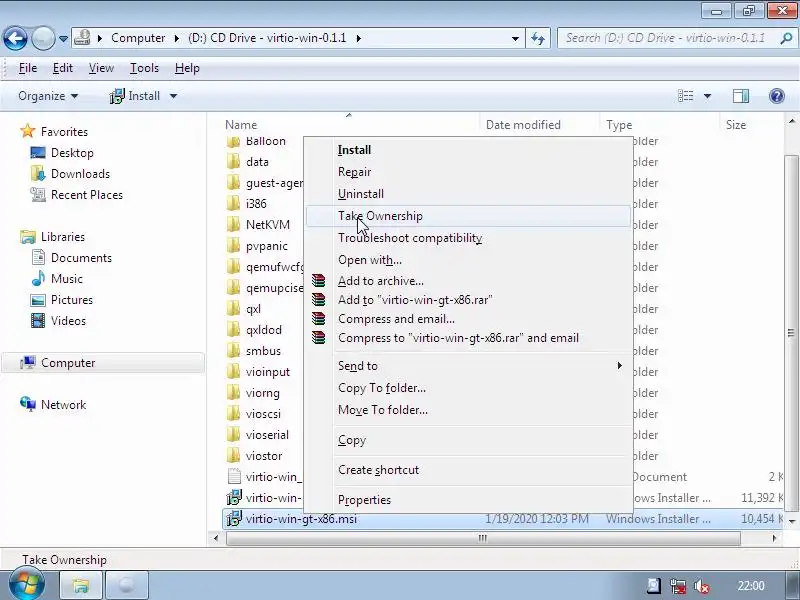Viewport: 800px width, 600px height.
Task: Expand the address bar history dropdown
Action: 515,38
